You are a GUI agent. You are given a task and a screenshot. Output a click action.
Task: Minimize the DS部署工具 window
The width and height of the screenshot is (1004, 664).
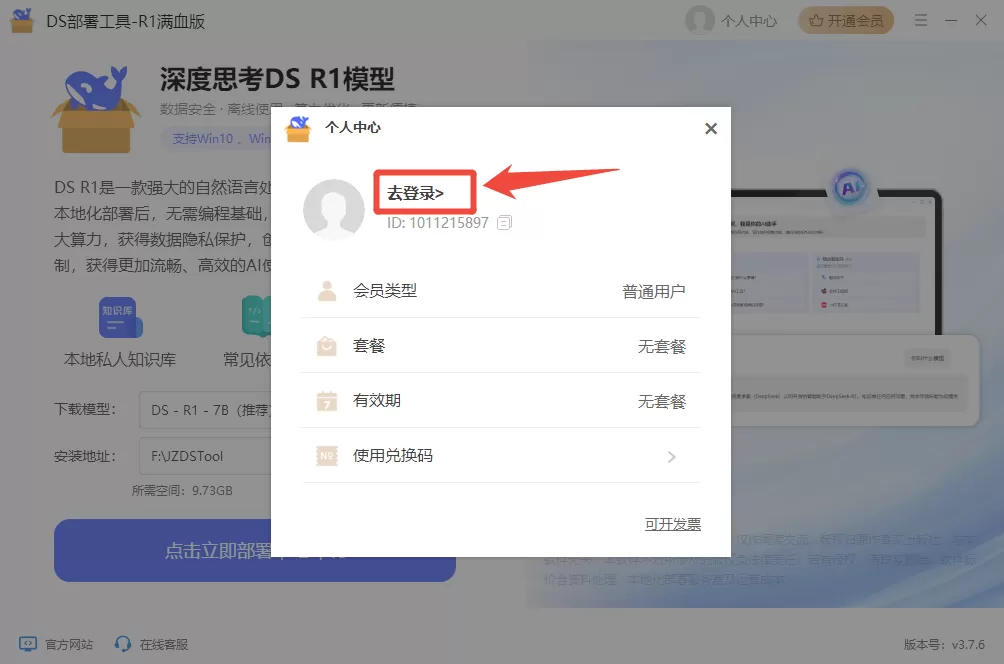point(951,20)
